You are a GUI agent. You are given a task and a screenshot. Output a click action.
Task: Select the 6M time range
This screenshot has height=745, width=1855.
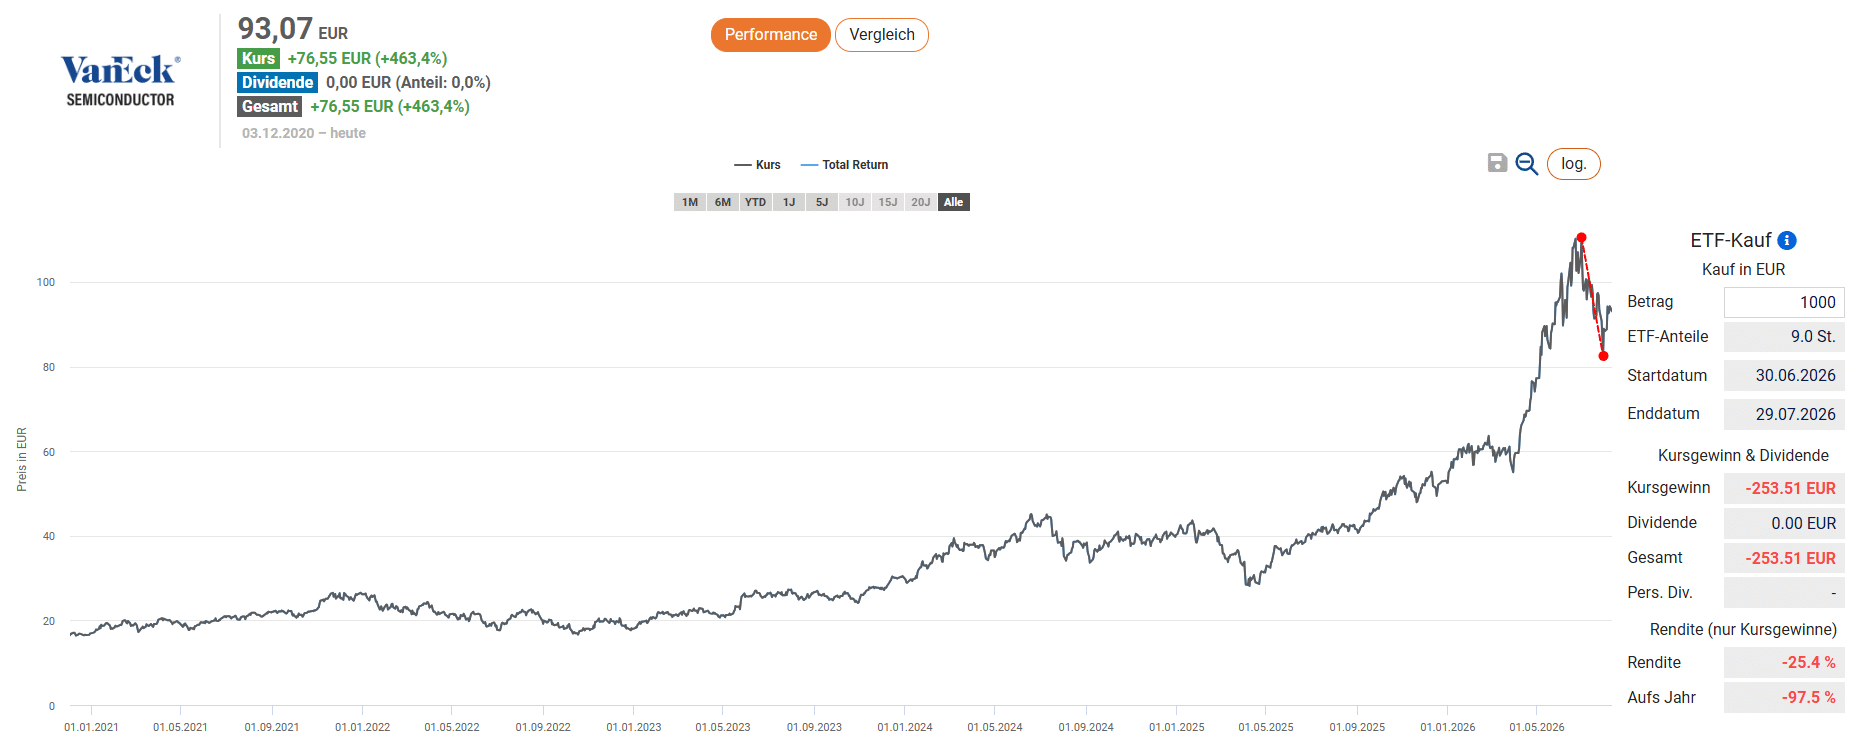click(723, 202)
